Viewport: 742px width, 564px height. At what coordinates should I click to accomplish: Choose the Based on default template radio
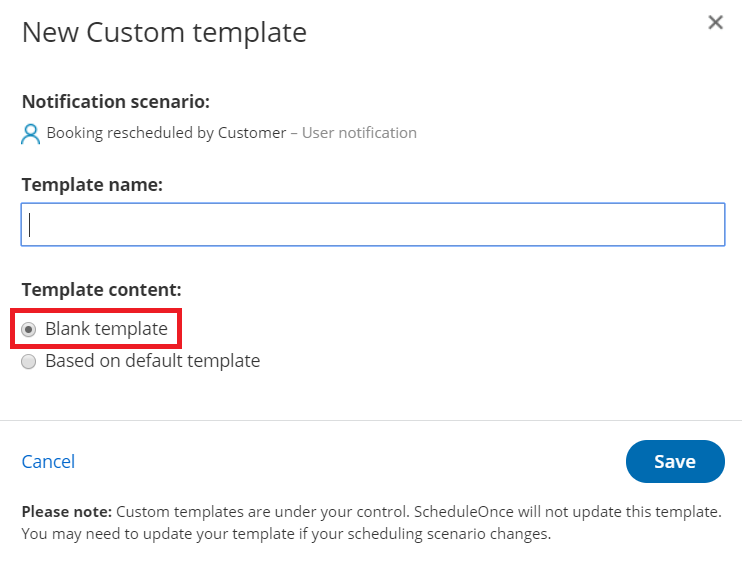point(29,361)
